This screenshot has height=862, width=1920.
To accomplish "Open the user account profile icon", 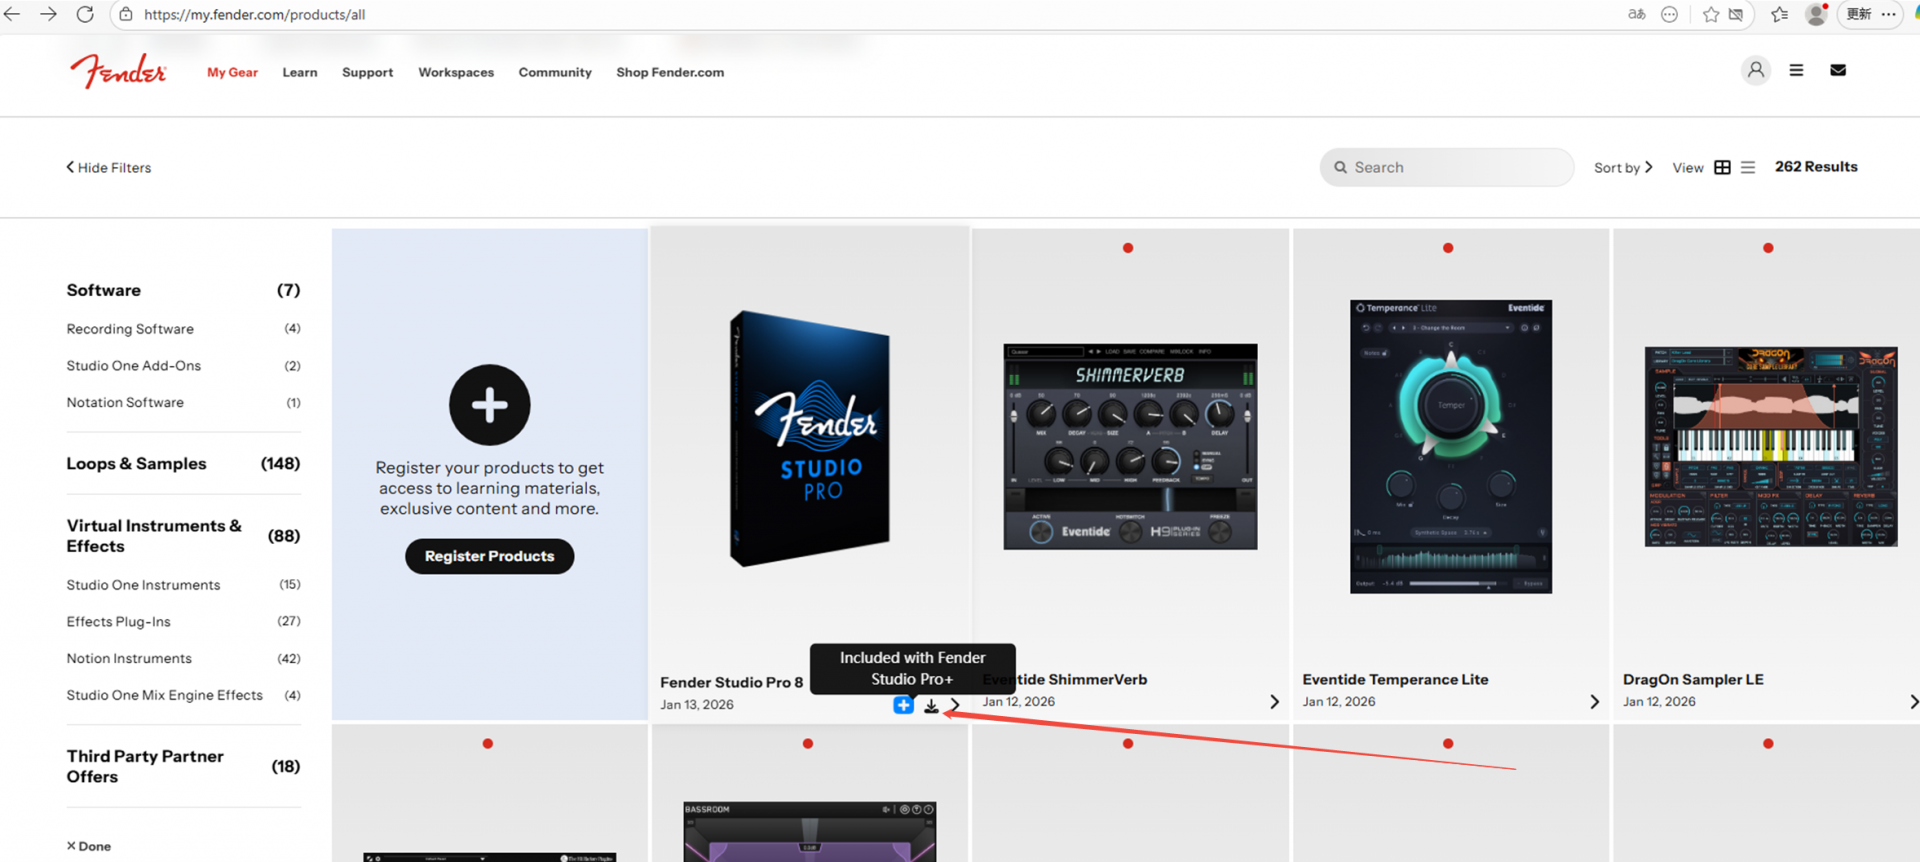I will pos(1755,70).
